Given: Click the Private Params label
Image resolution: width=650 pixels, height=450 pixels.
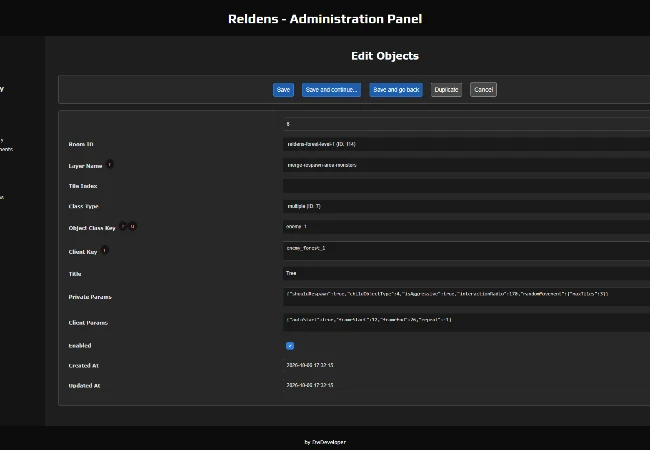Looking at the screenshot, I should pyautogui.click(x=90, y=297).
